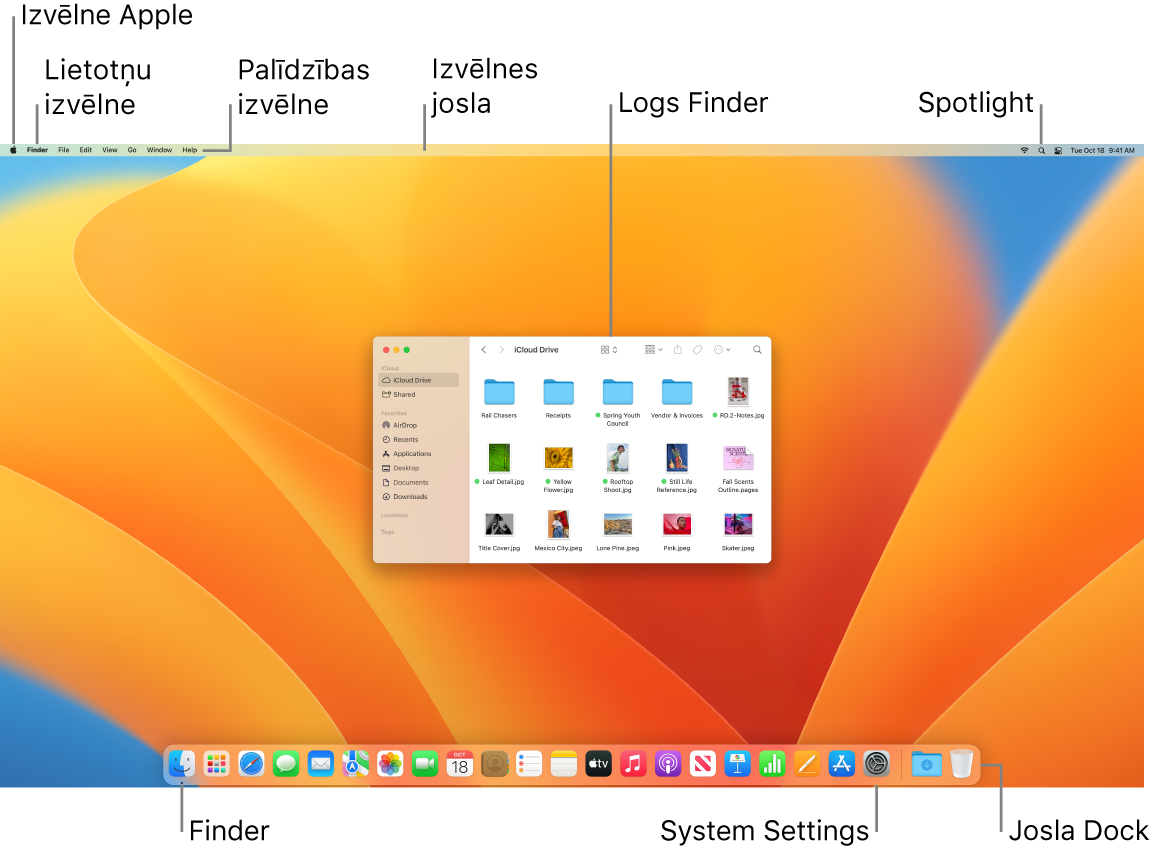Open Apple TV from the Dock
This screenshot has height=854, width=1162.
599,764
